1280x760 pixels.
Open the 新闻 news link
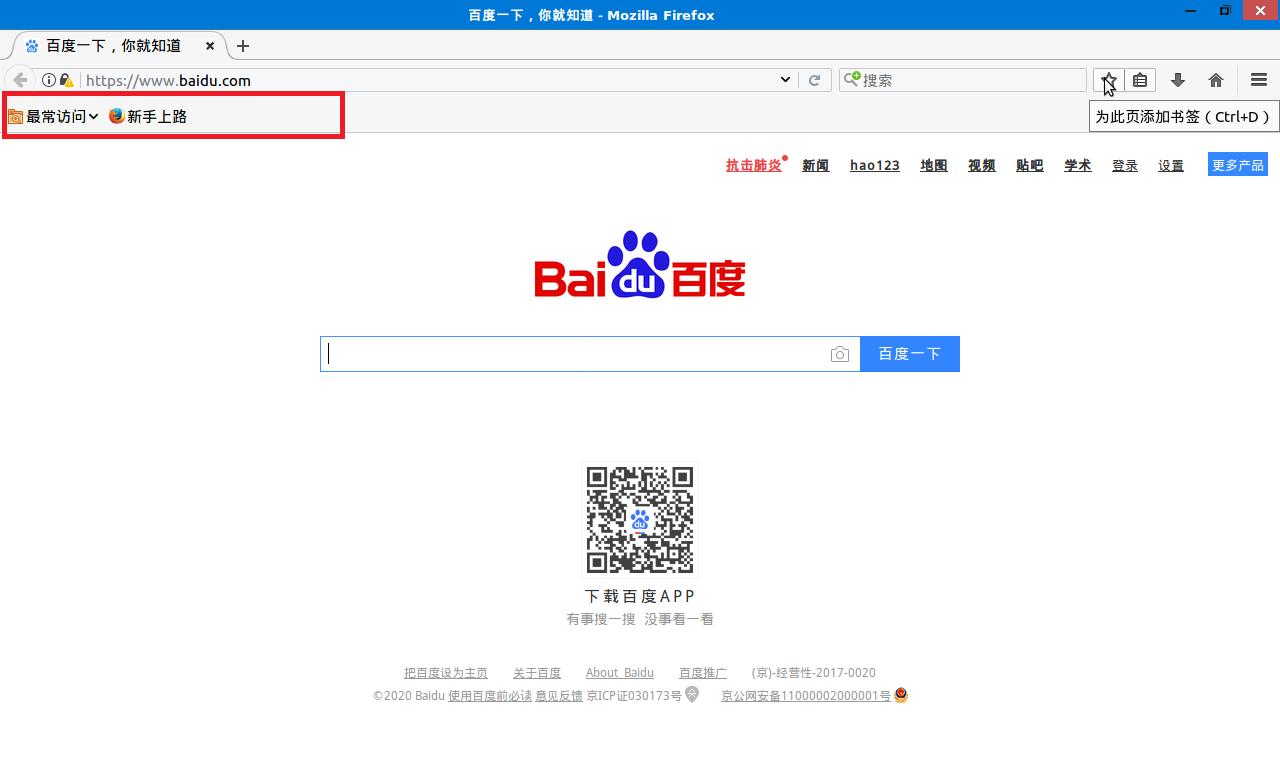tap(816, 166)
